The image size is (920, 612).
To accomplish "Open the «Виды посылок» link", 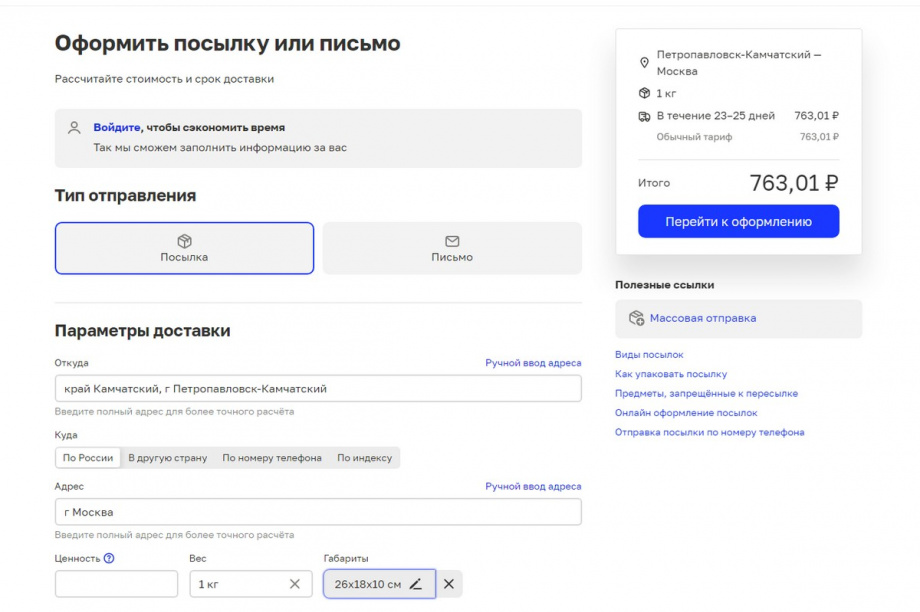I will pyautogui.click(x=650, y=354).
